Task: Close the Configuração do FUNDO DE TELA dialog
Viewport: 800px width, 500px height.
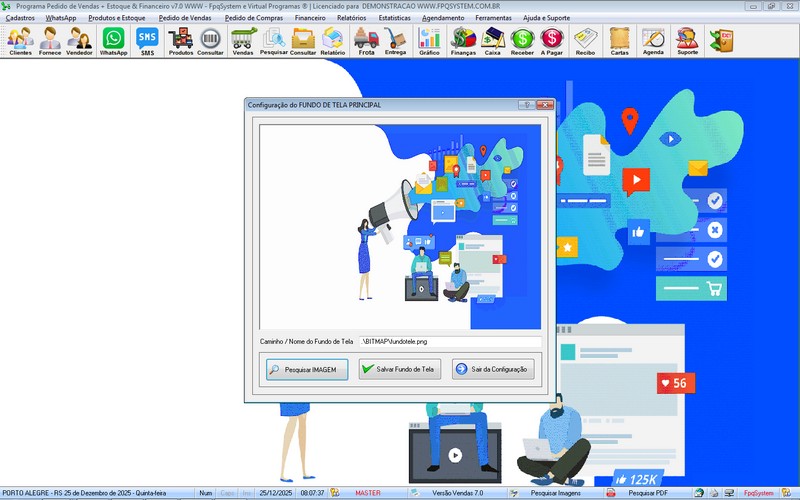Action: coord(545,105)
